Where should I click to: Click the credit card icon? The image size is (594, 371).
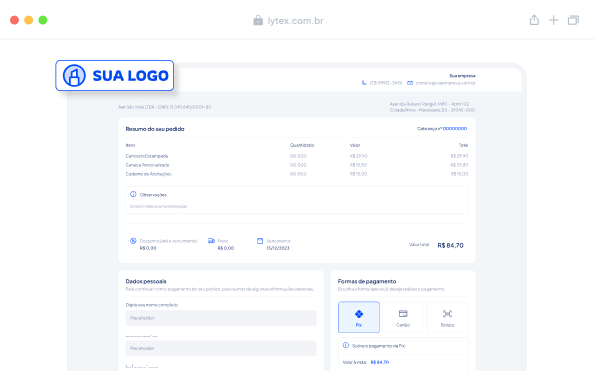403,313
